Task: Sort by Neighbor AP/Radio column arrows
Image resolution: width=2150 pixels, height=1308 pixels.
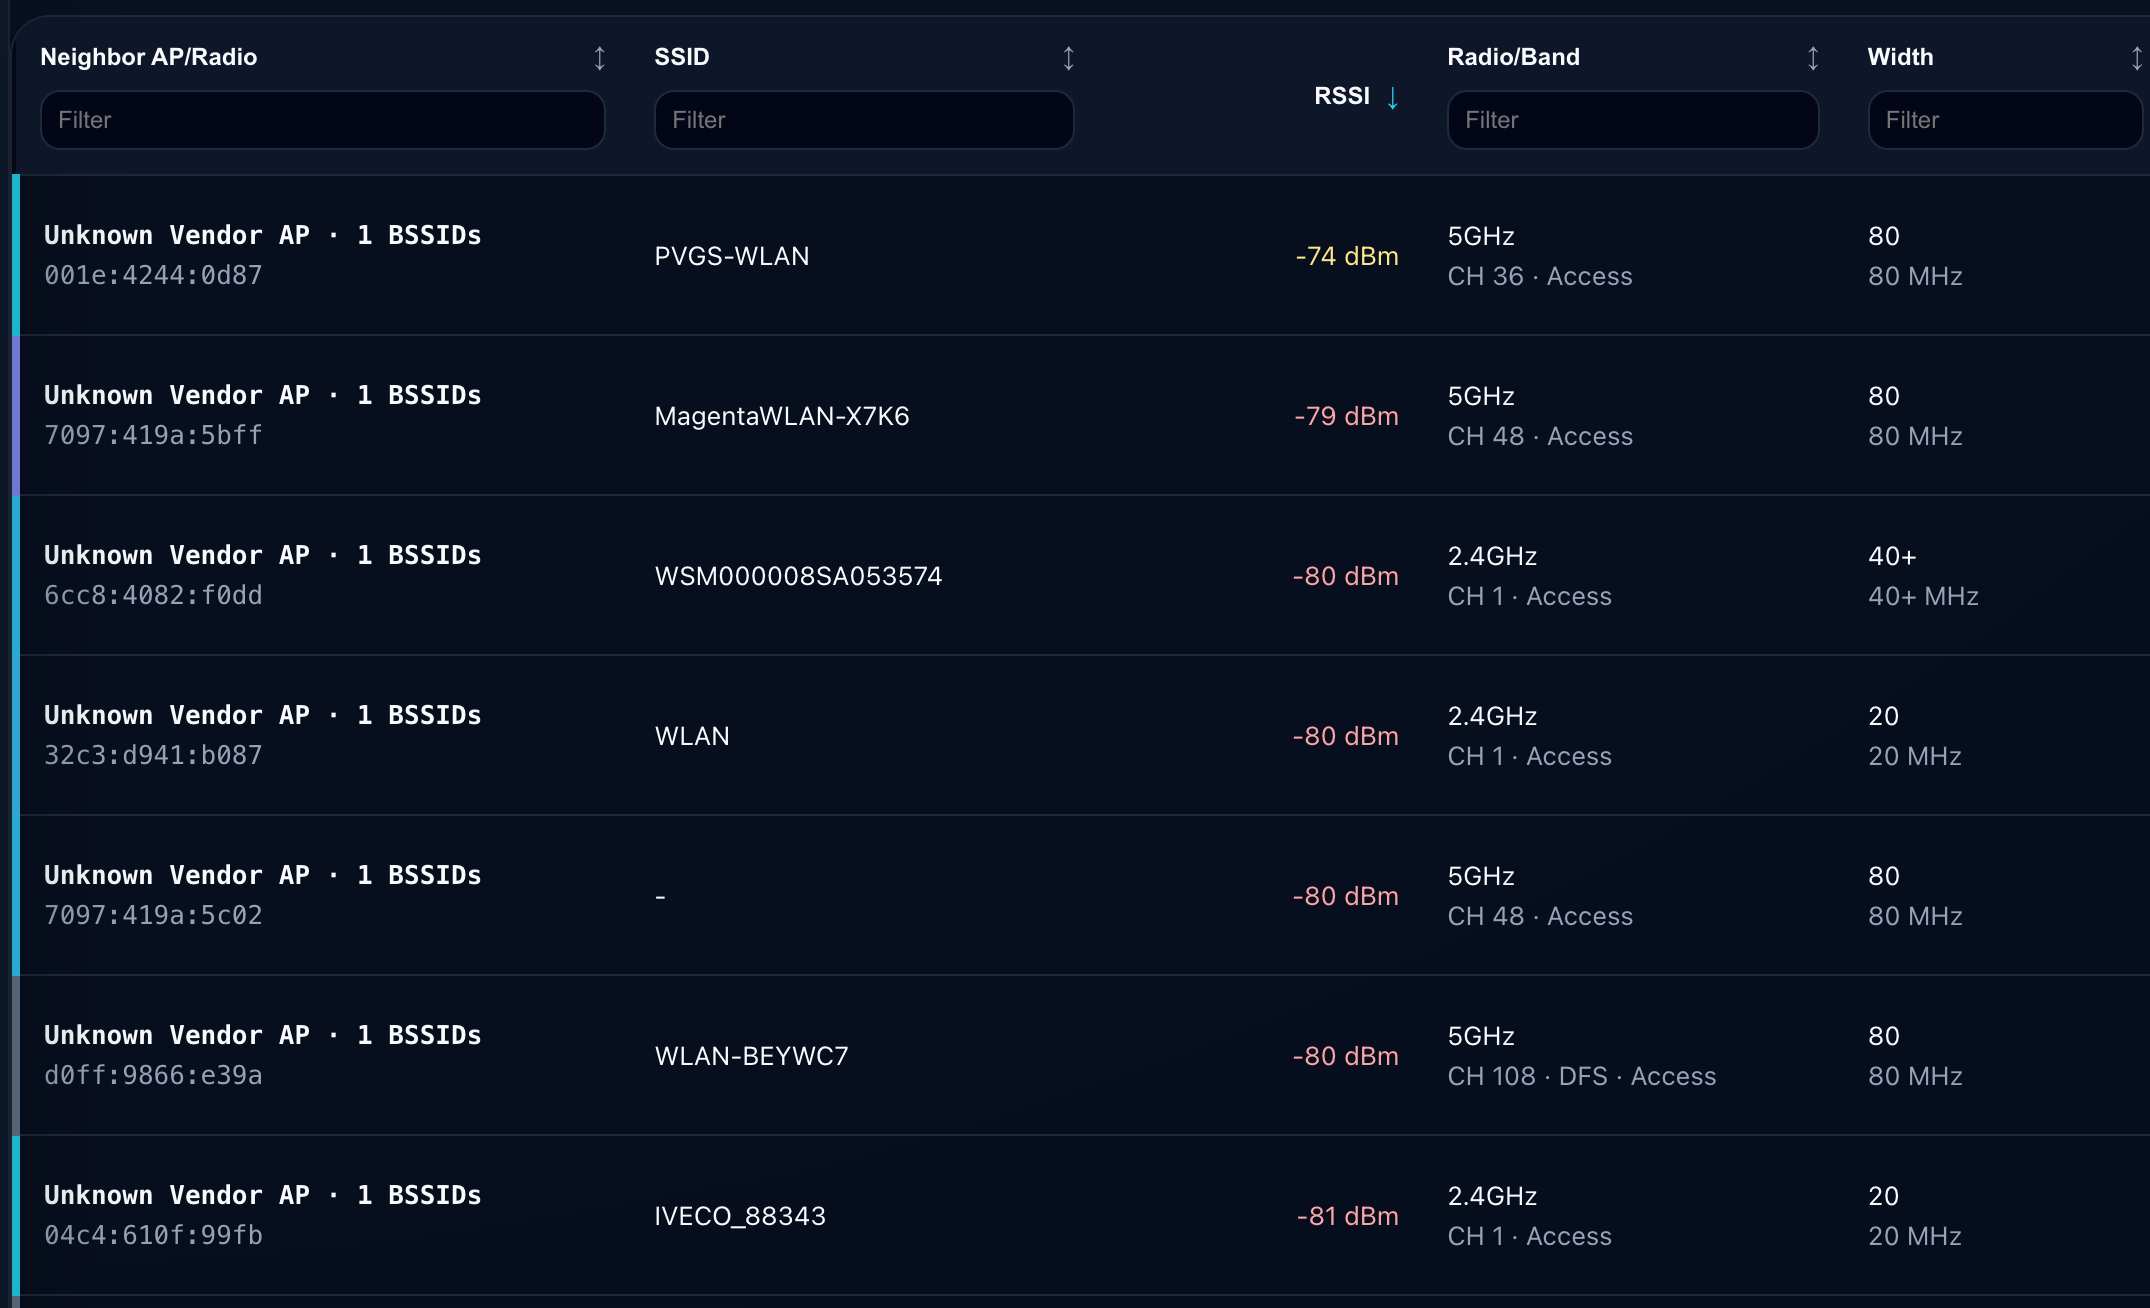Action: point(599,58)
